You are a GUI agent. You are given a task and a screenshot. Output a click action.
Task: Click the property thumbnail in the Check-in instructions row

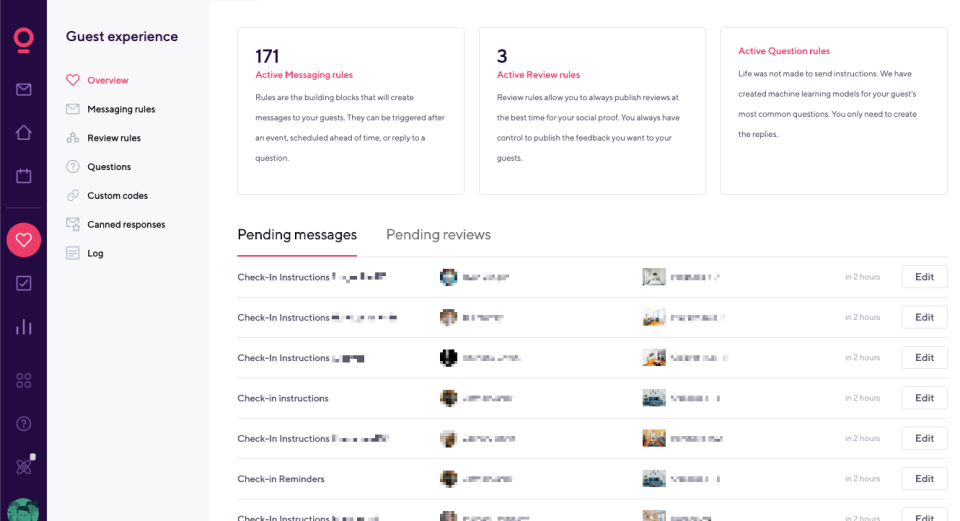click(x=654, y=398)
